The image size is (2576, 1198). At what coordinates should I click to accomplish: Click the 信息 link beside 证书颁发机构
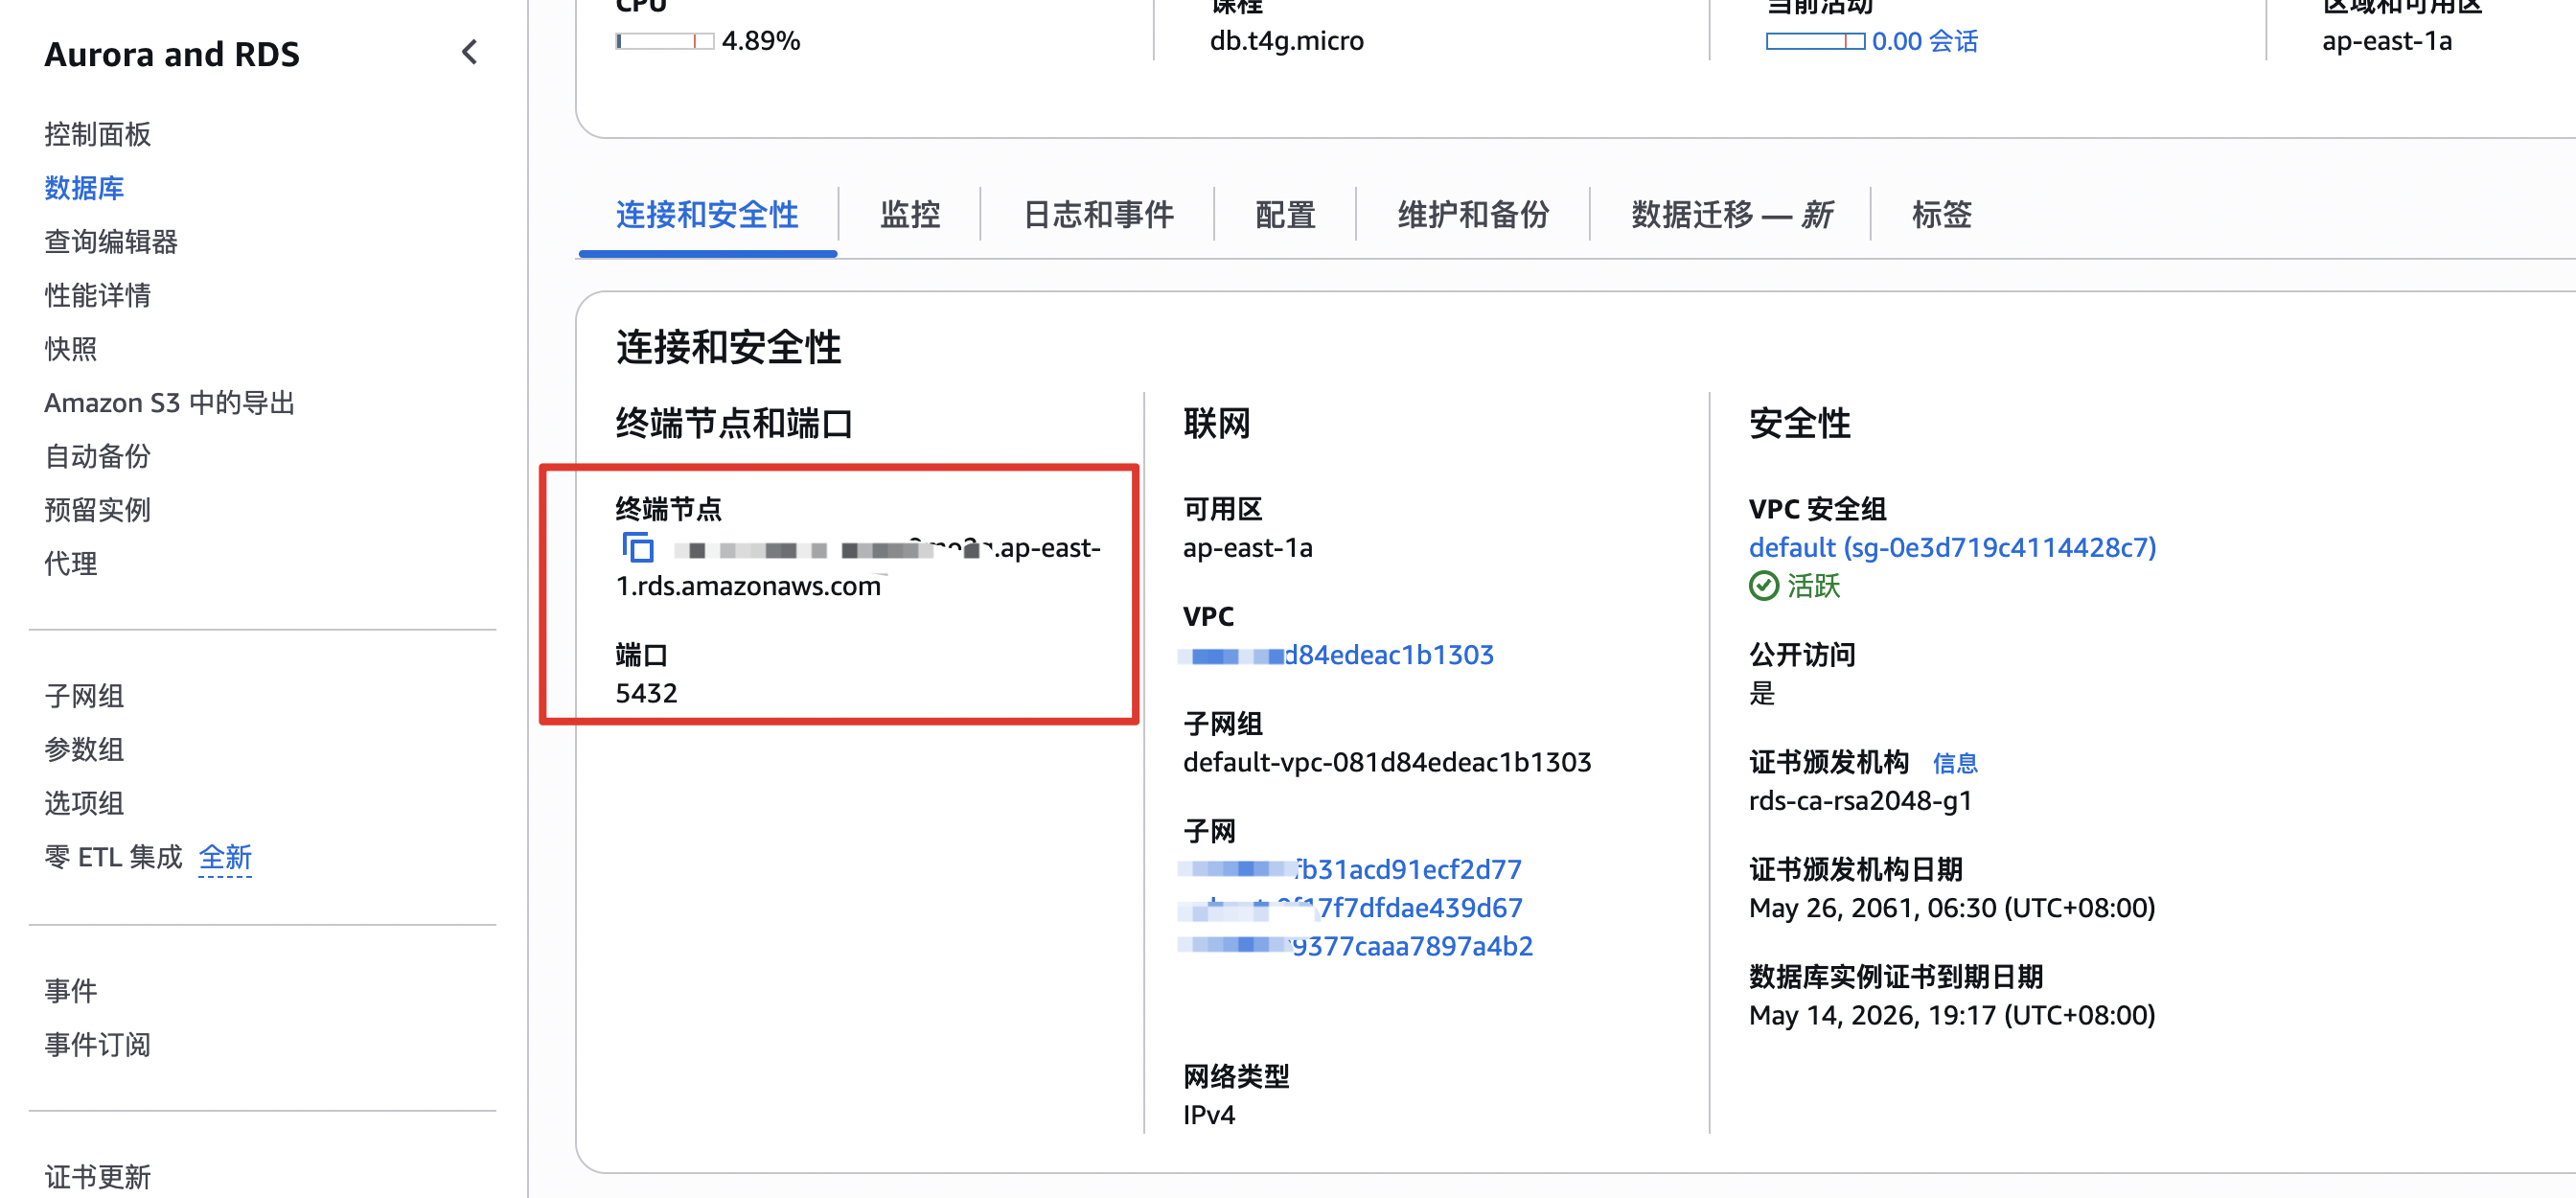coord(1955,764)
